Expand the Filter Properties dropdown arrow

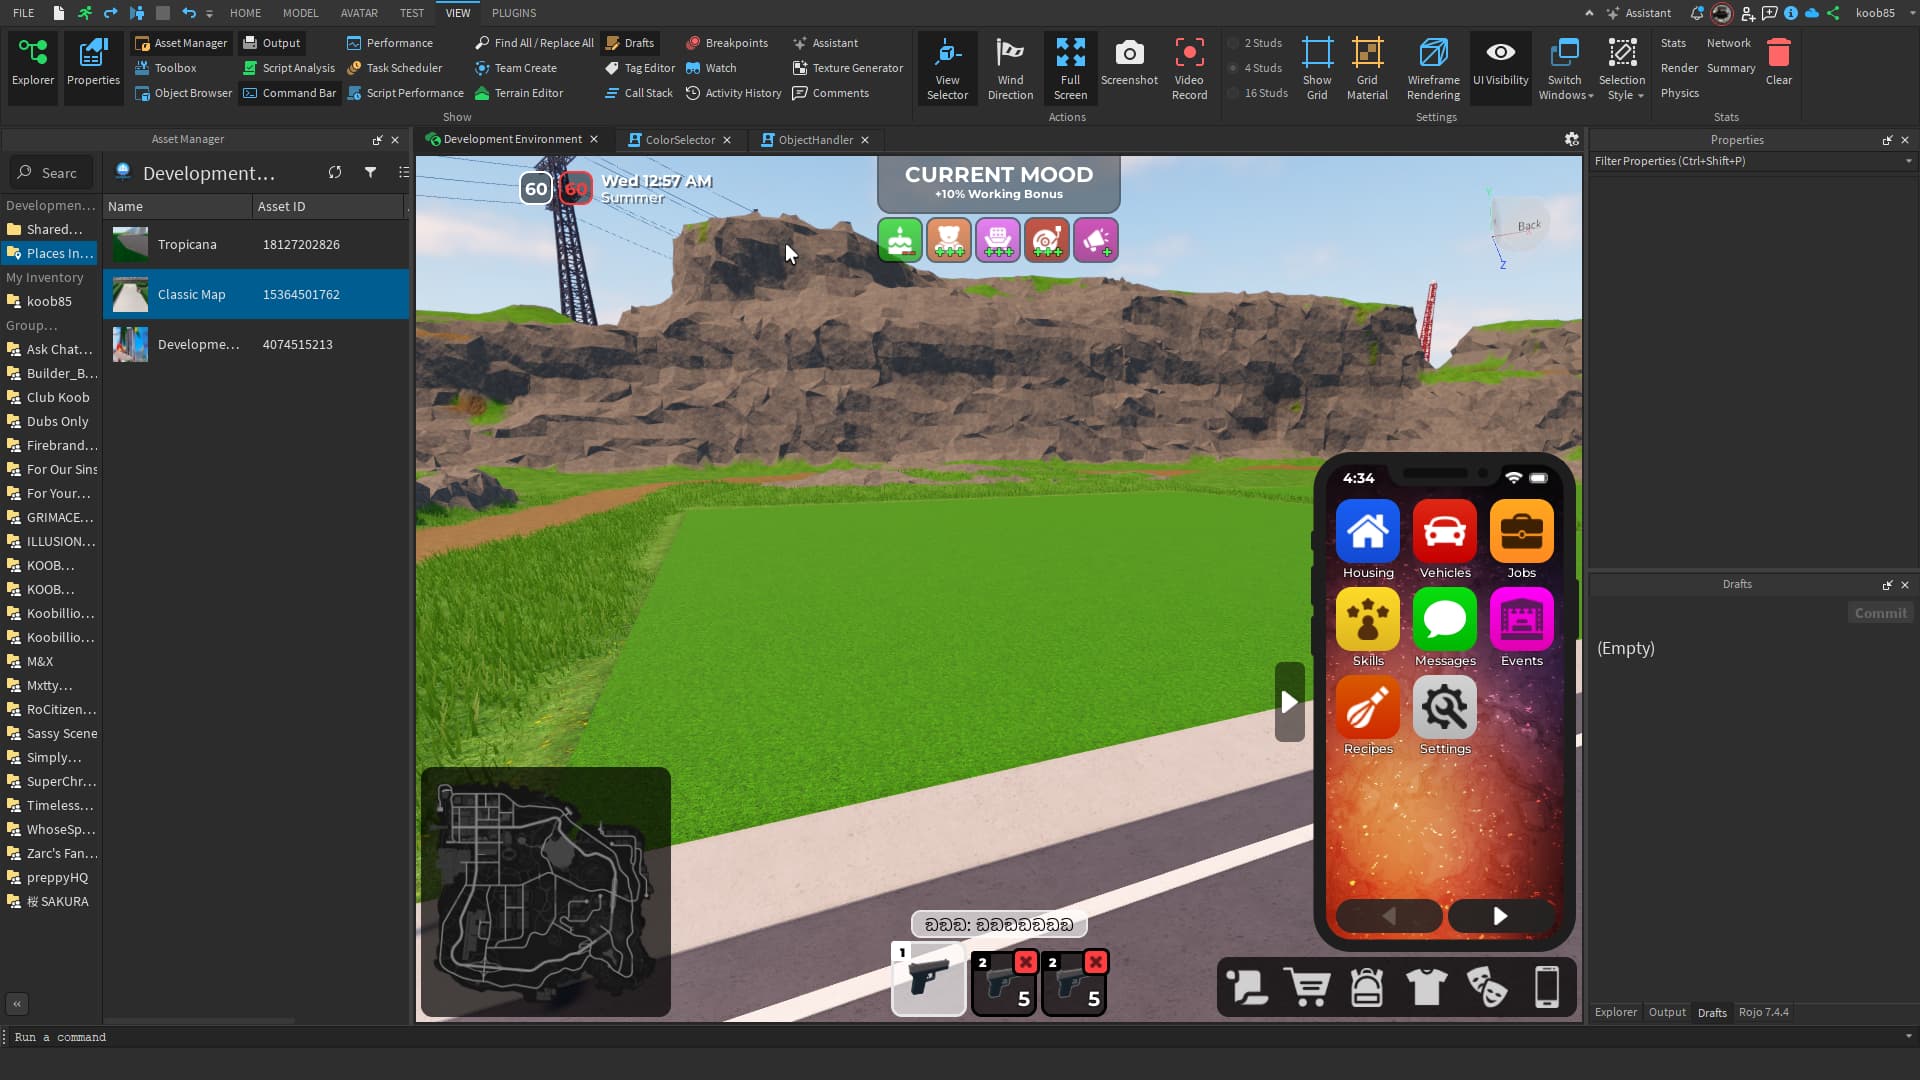[x=1908, y=161]
